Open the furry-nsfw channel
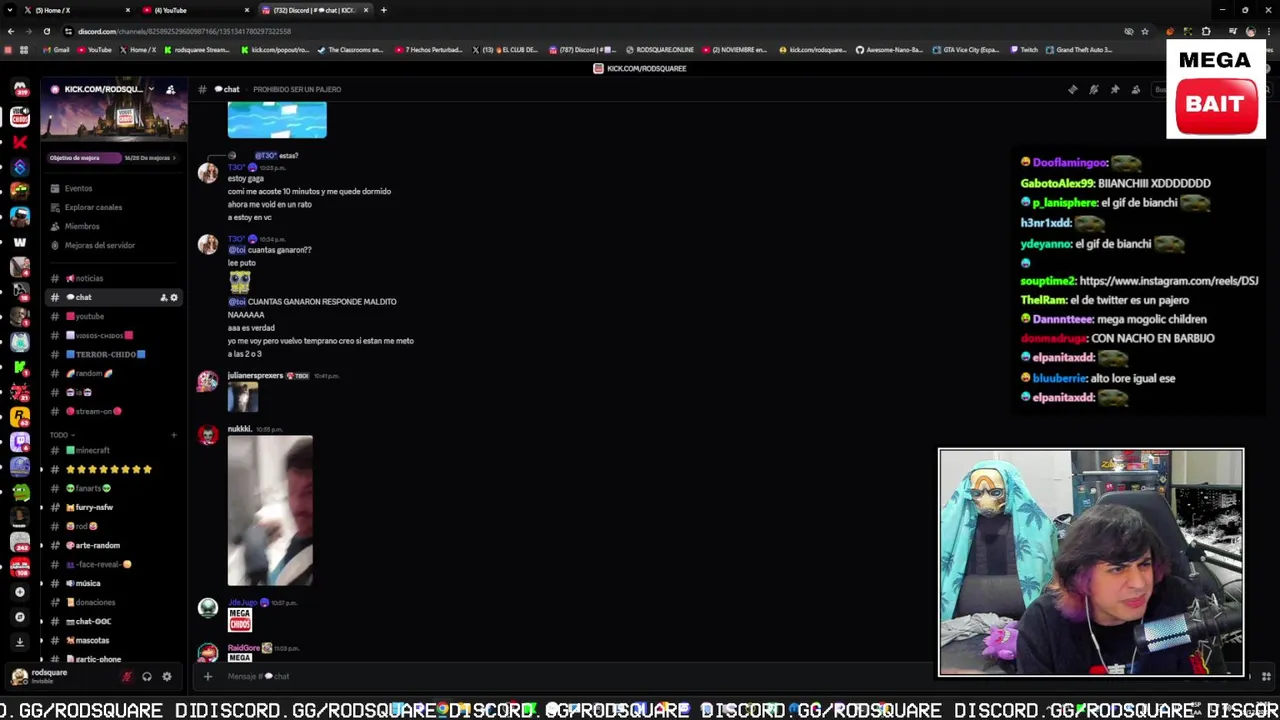This screenshot has height=720, width=1280. click(x=112, y=507)
